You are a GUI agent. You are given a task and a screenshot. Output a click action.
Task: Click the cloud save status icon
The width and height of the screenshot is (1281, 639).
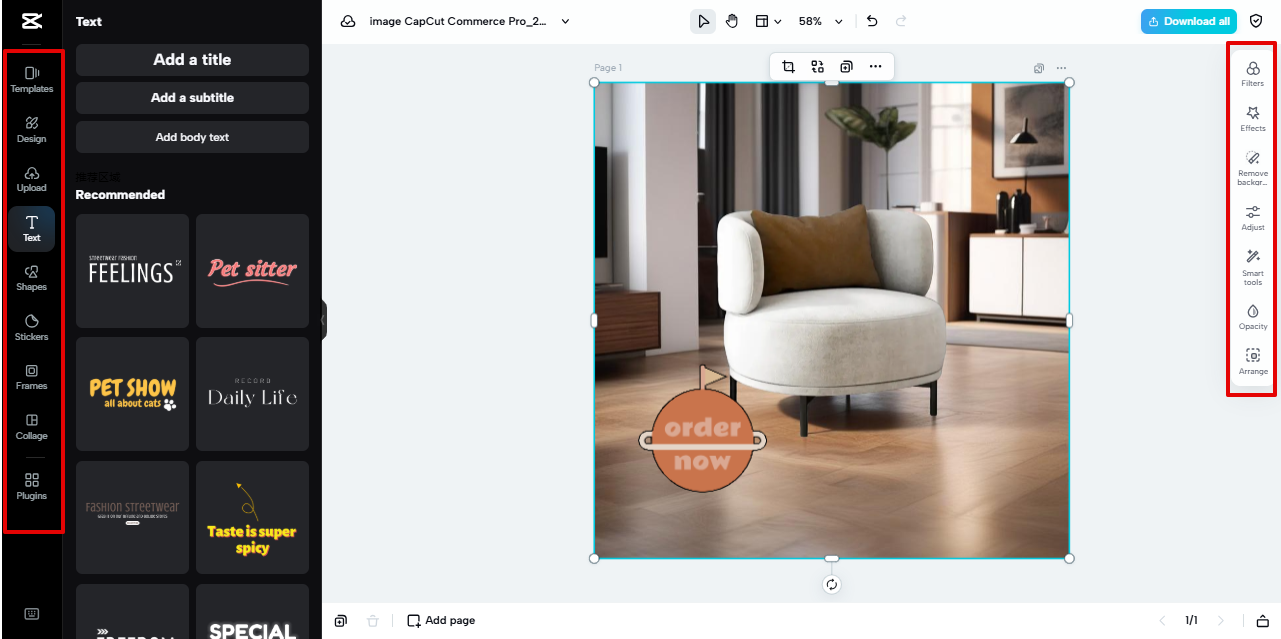pyautogui.click(x=348, y=21)
